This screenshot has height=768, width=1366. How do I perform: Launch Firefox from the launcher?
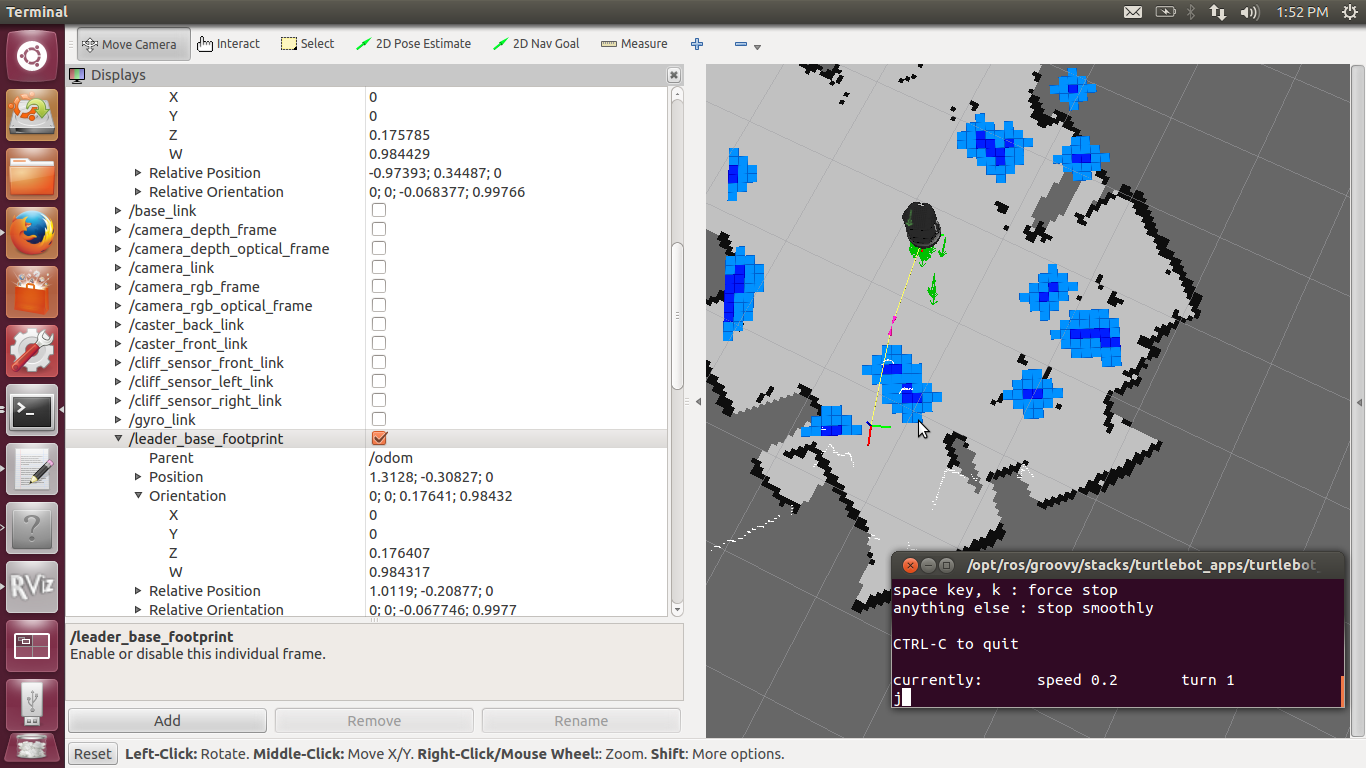point(32,234)
